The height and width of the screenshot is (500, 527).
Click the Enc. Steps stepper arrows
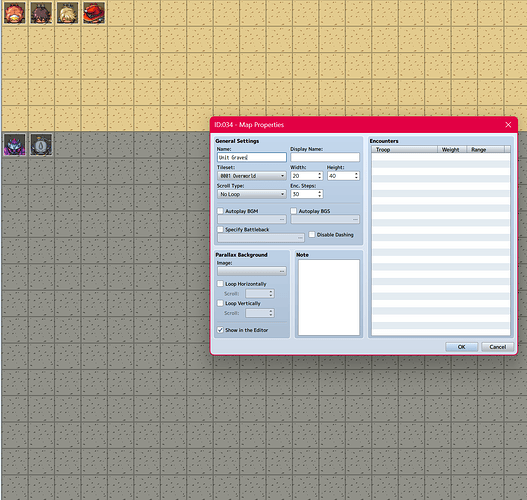tap(320, 194)
